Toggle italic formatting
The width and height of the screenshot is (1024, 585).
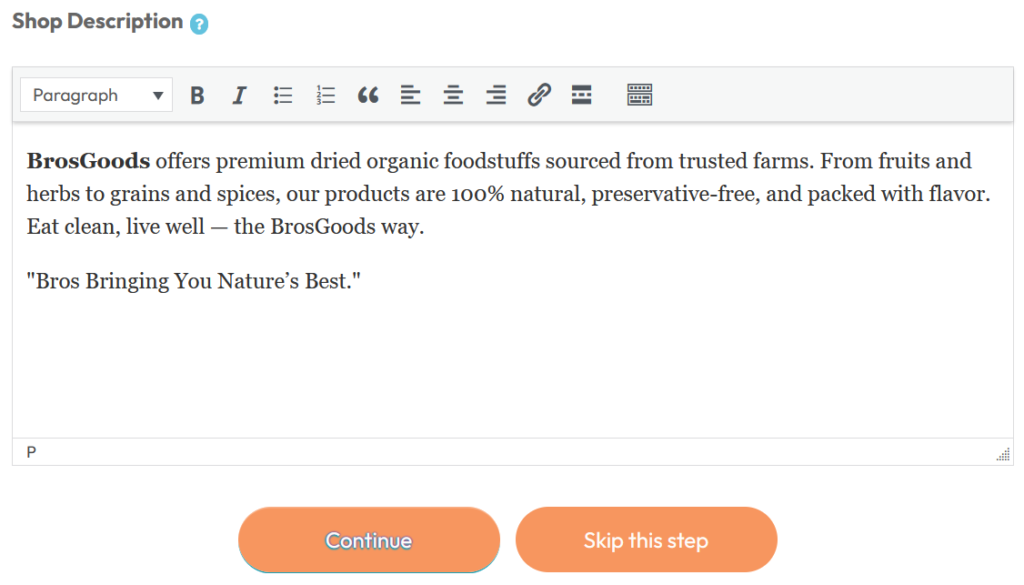pyautogui.click(x=239, y=96)
